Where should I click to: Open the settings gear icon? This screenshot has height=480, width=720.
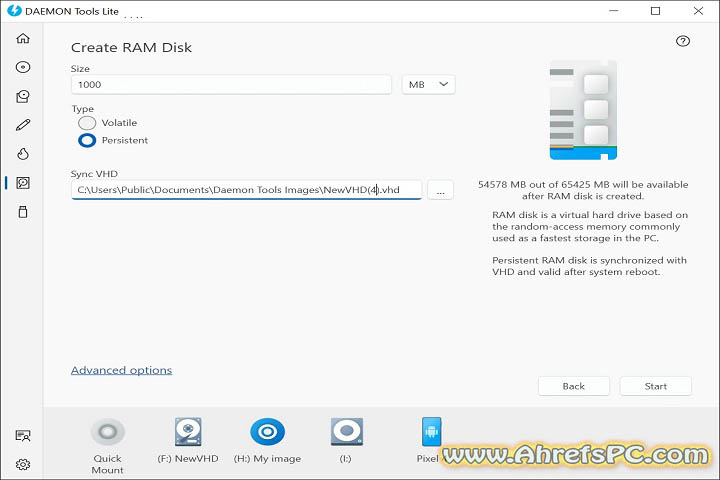[x=23, y=464]
